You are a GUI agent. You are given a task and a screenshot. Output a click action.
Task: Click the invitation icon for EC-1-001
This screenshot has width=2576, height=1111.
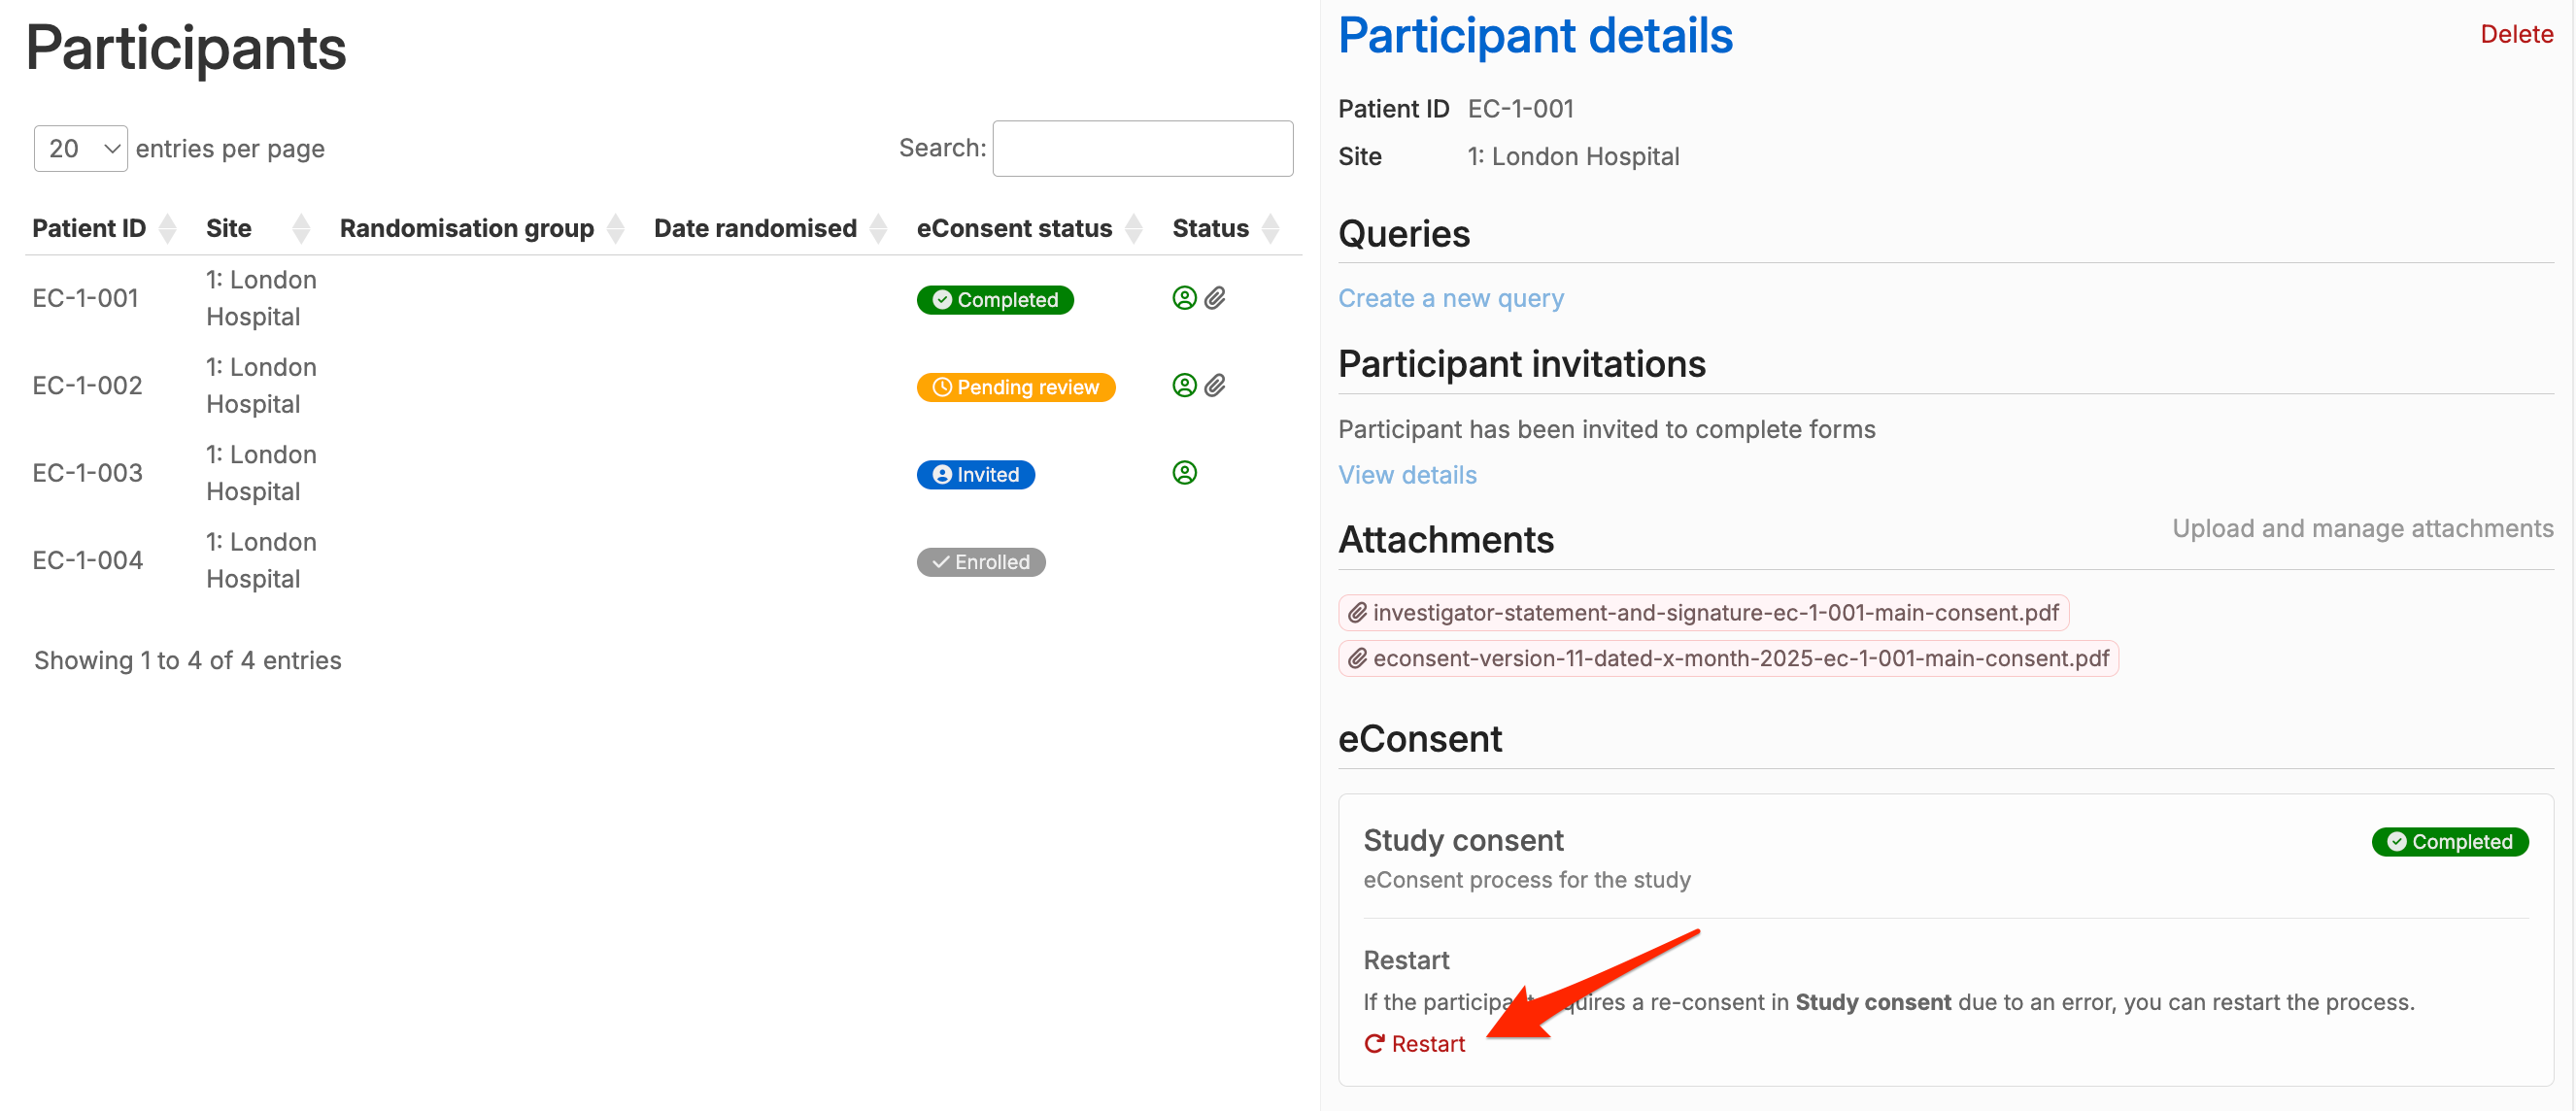[x=1184, y=298]
